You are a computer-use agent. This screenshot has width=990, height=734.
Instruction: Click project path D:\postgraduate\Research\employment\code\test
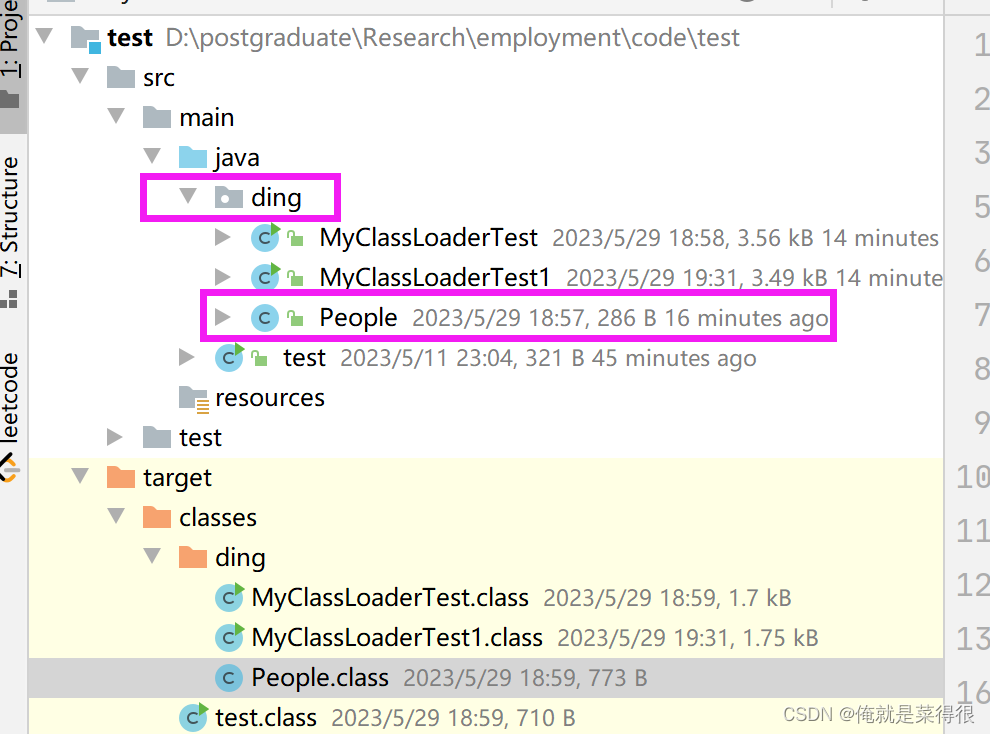tap(452, 38)
